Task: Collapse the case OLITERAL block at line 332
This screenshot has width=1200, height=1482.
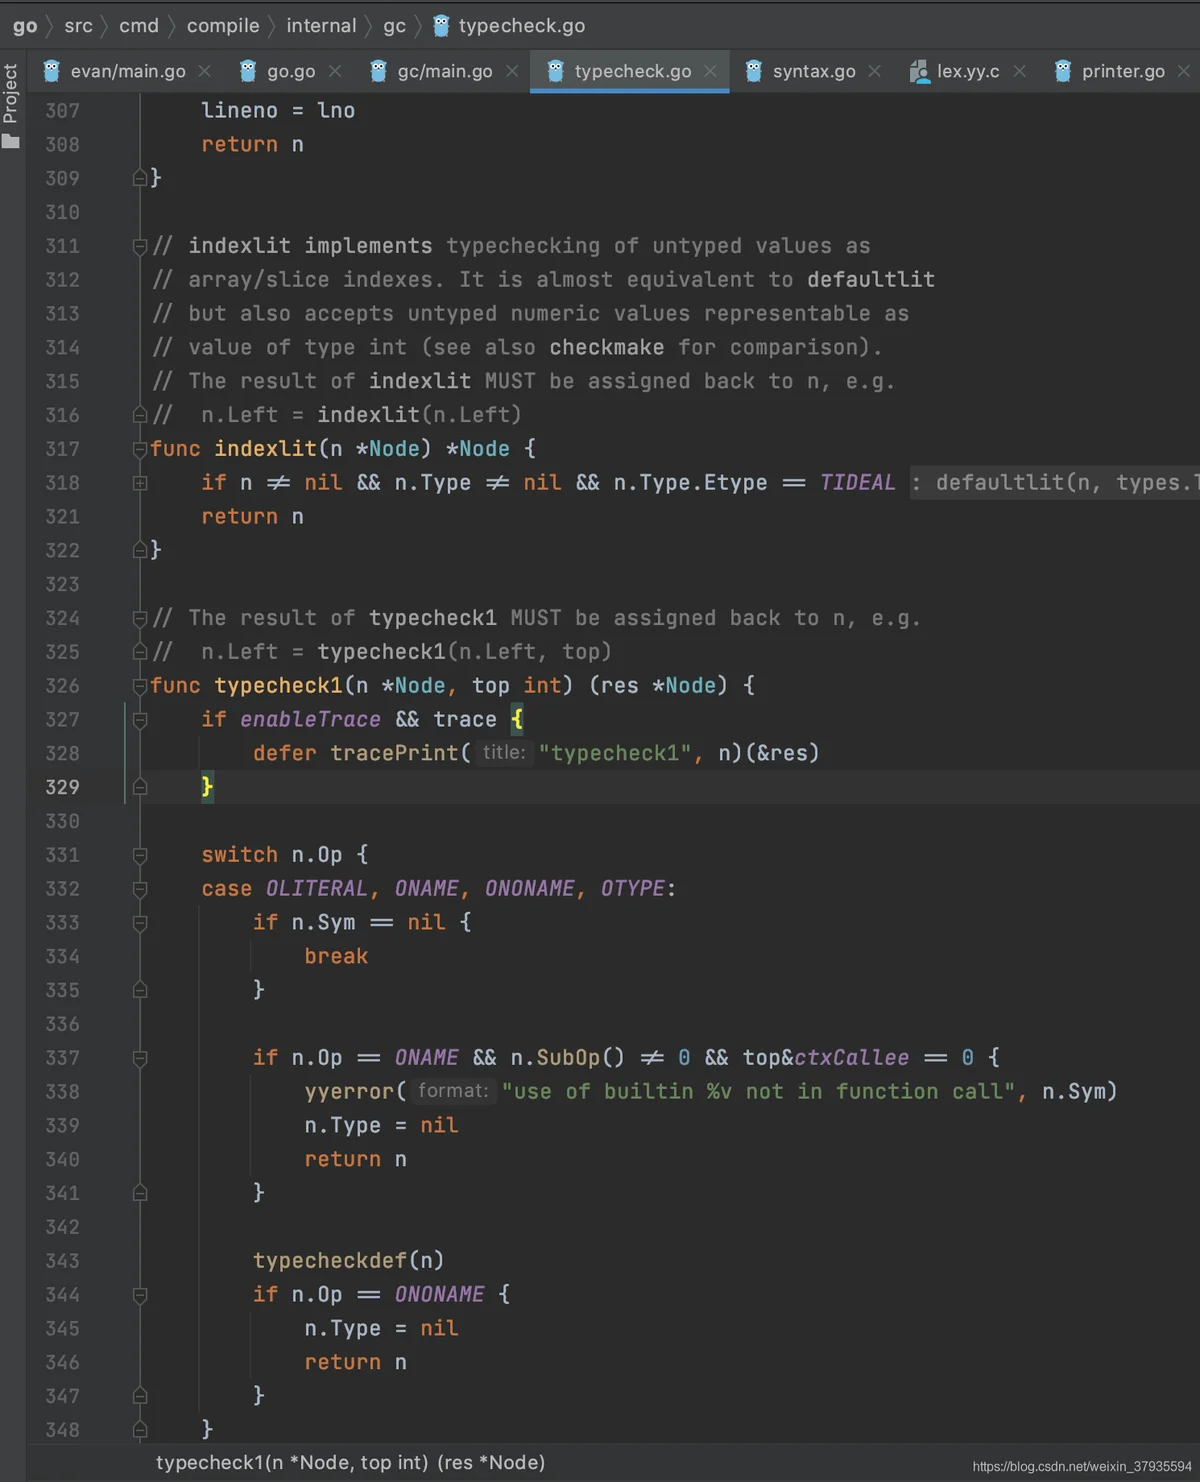Action: [140, 889]
